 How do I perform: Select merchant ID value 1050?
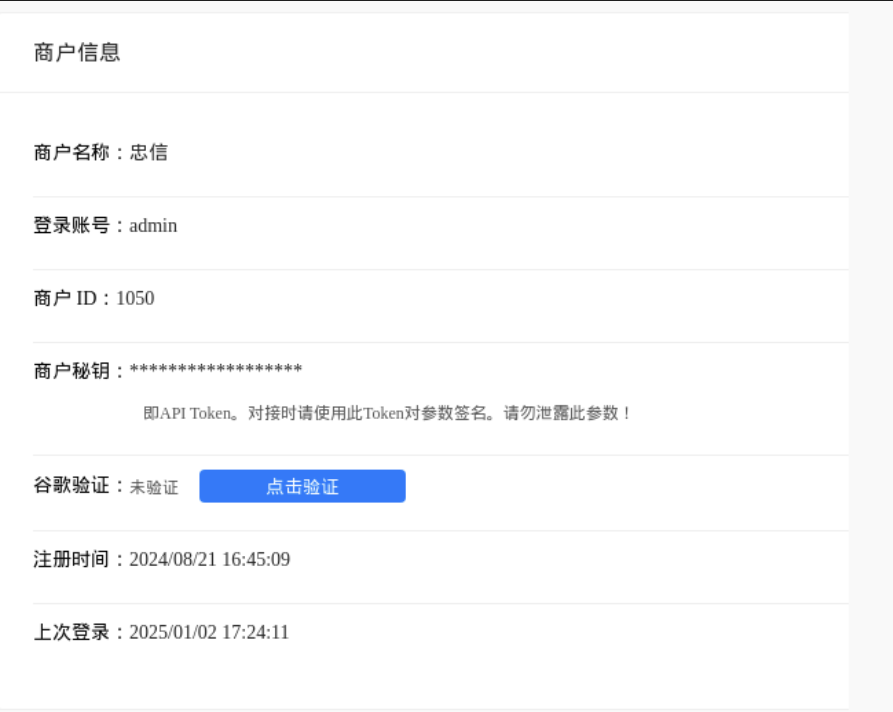click(135, 298)
